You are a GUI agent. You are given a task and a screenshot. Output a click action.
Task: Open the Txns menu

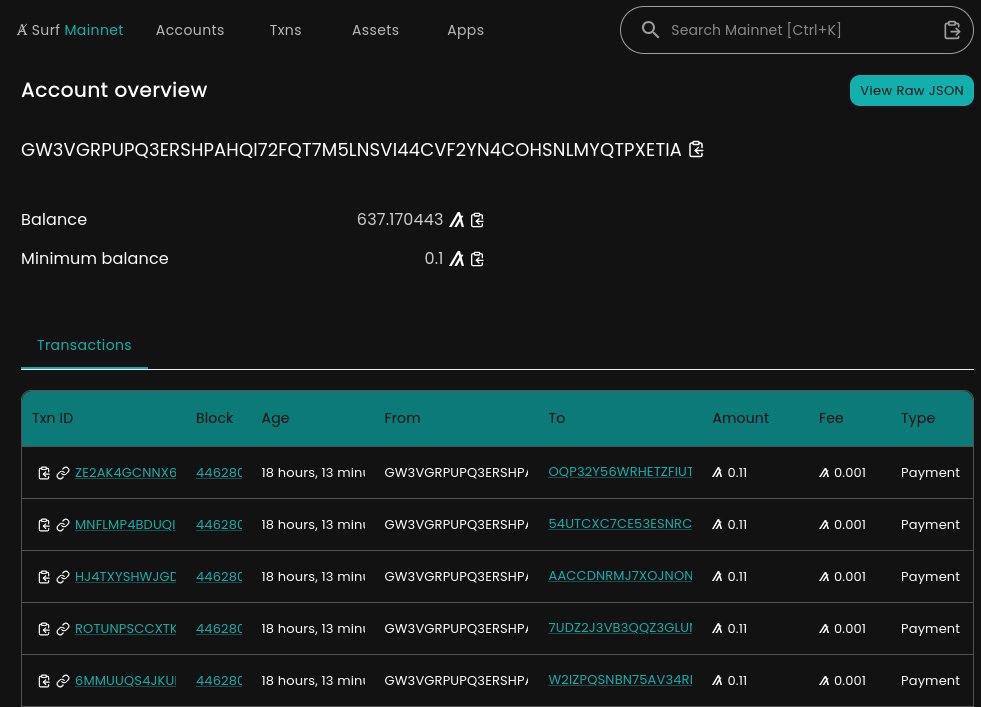click(x=285, y=30)
